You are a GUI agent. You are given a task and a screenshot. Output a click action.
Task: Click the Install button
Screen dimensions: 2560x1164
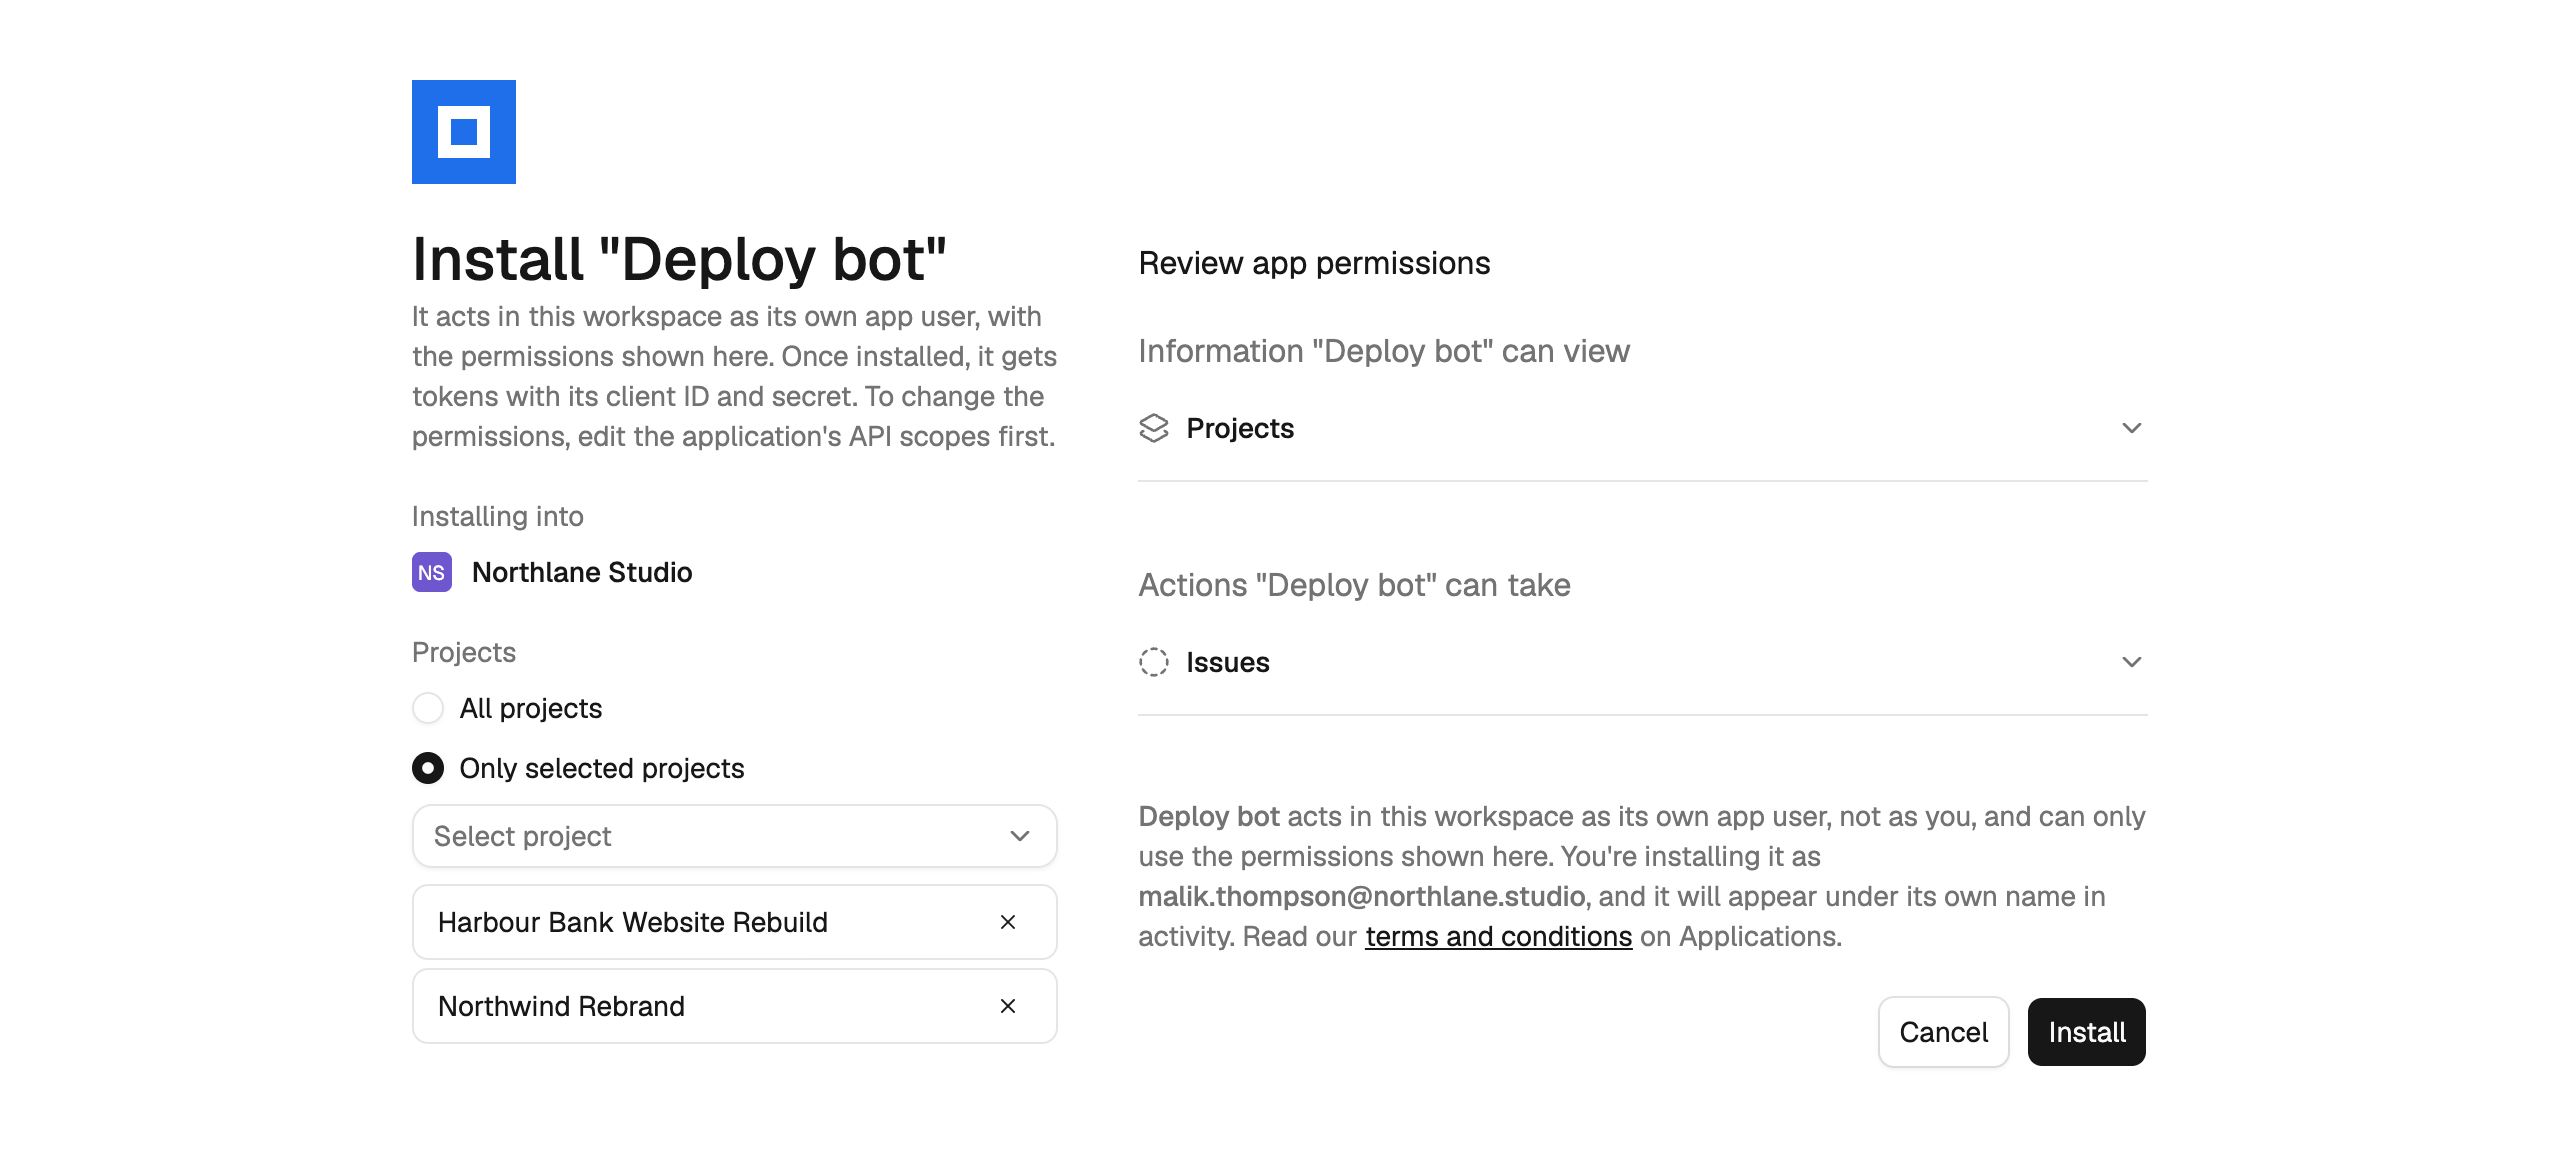pos(2087,1032)
